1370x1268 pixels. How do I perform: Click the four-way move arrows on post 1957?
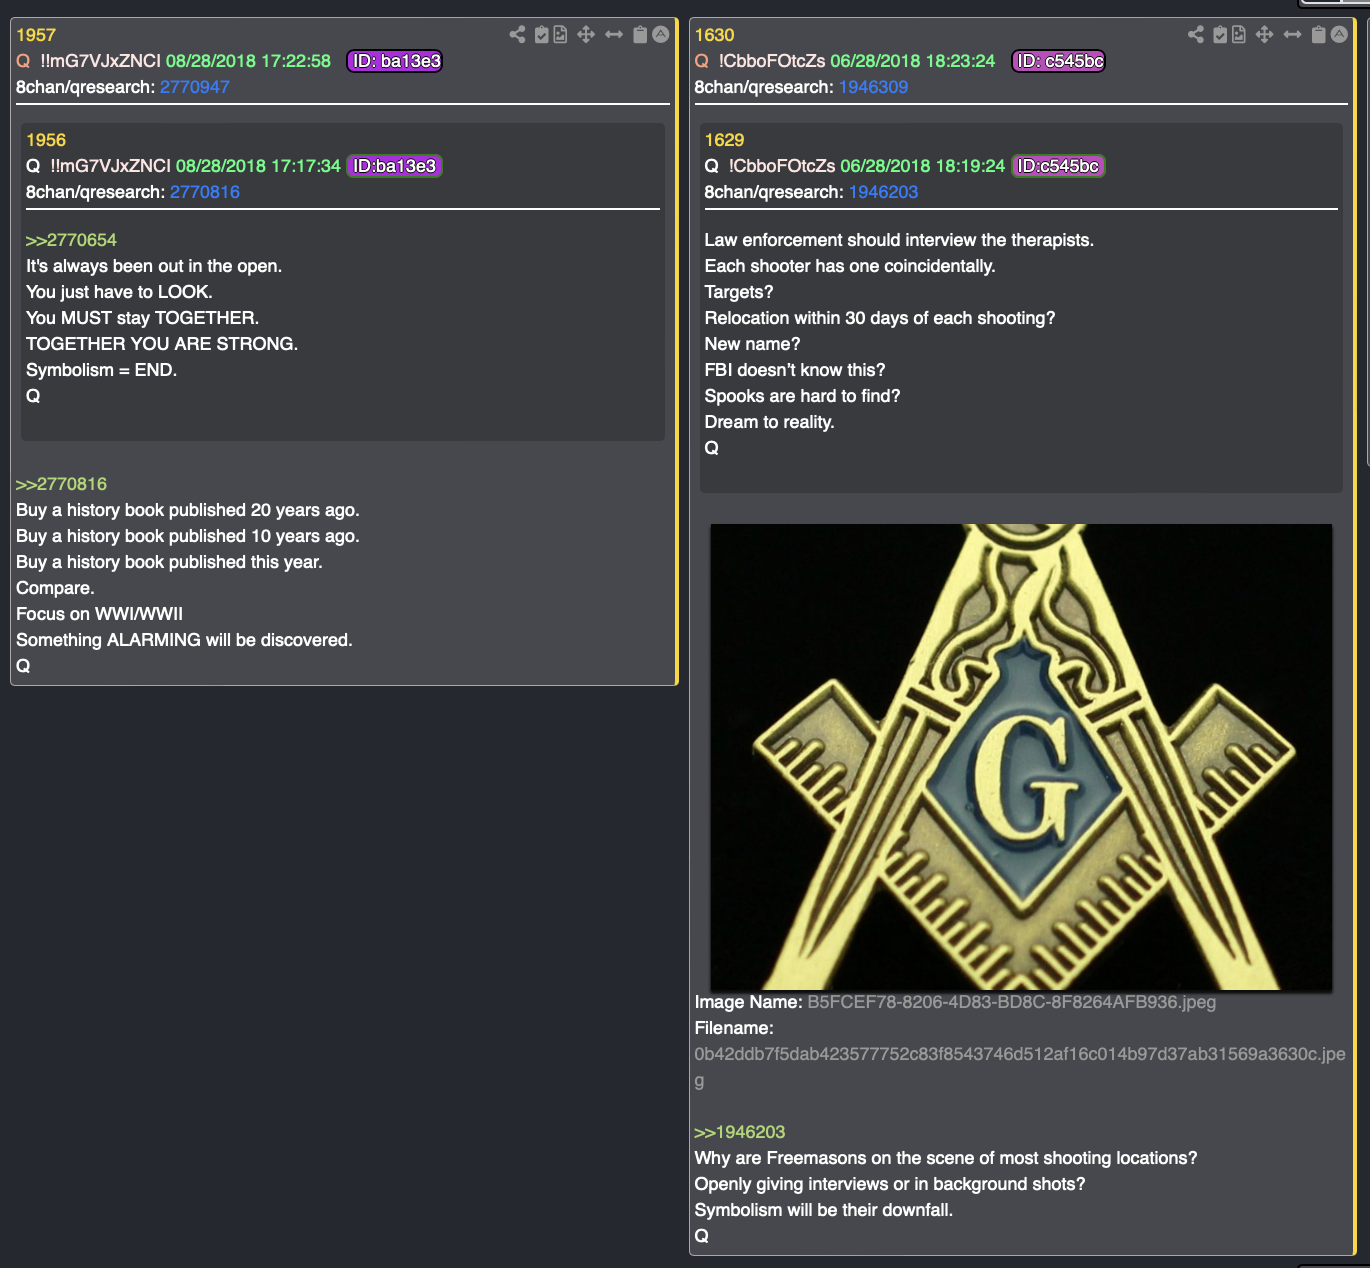tap(586, 35)
